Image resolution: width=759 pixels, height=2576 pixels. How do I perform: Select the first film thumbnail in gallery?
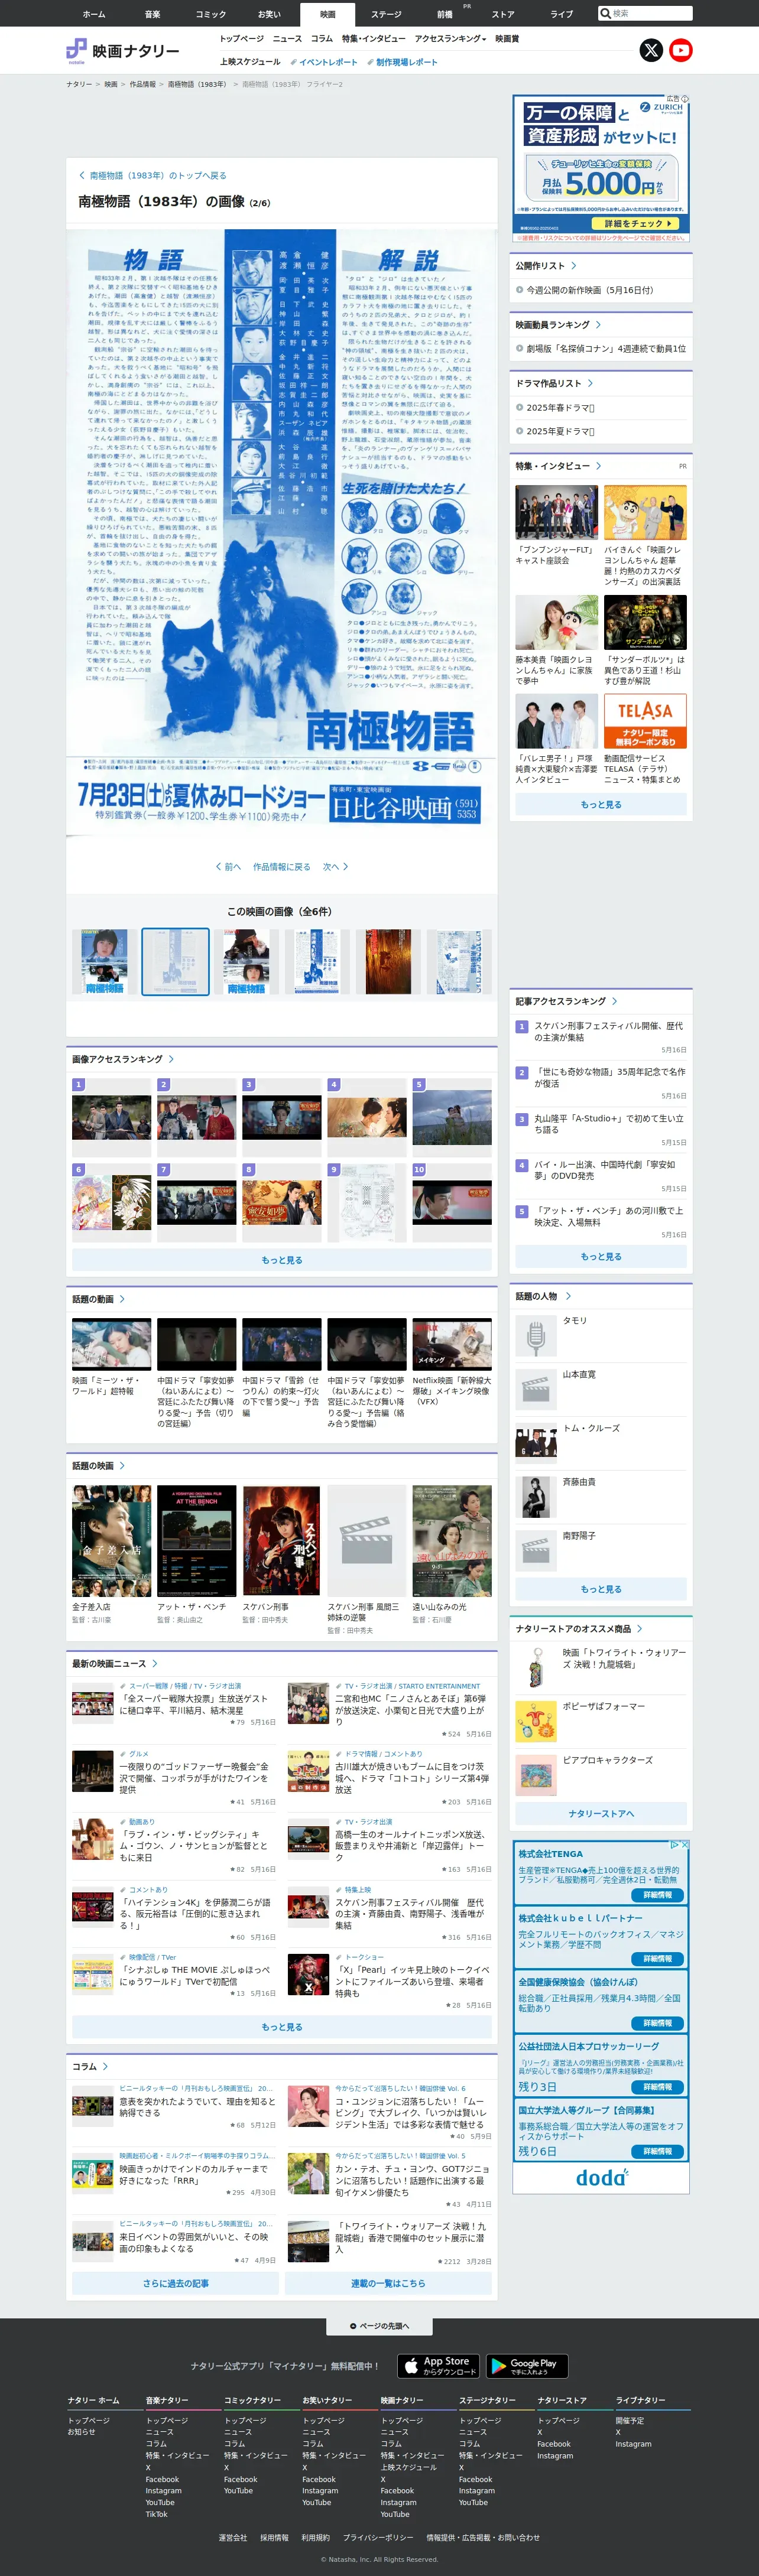(105, 961)
